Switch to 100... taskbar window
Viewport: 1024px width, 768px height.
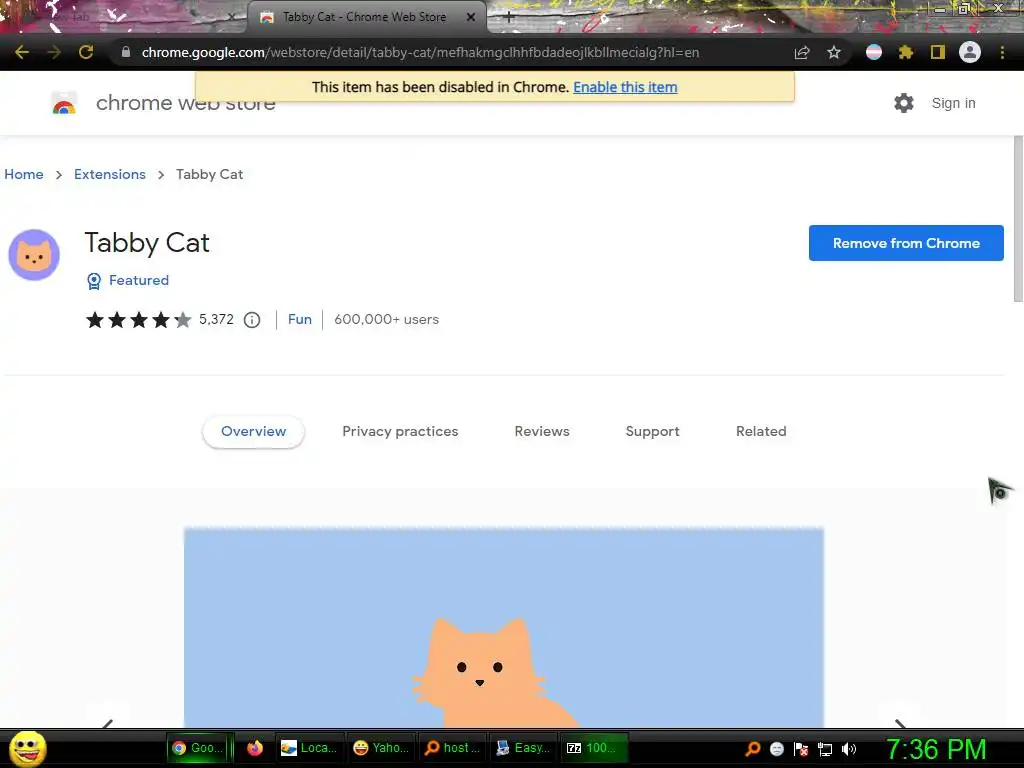click(593, 748)
